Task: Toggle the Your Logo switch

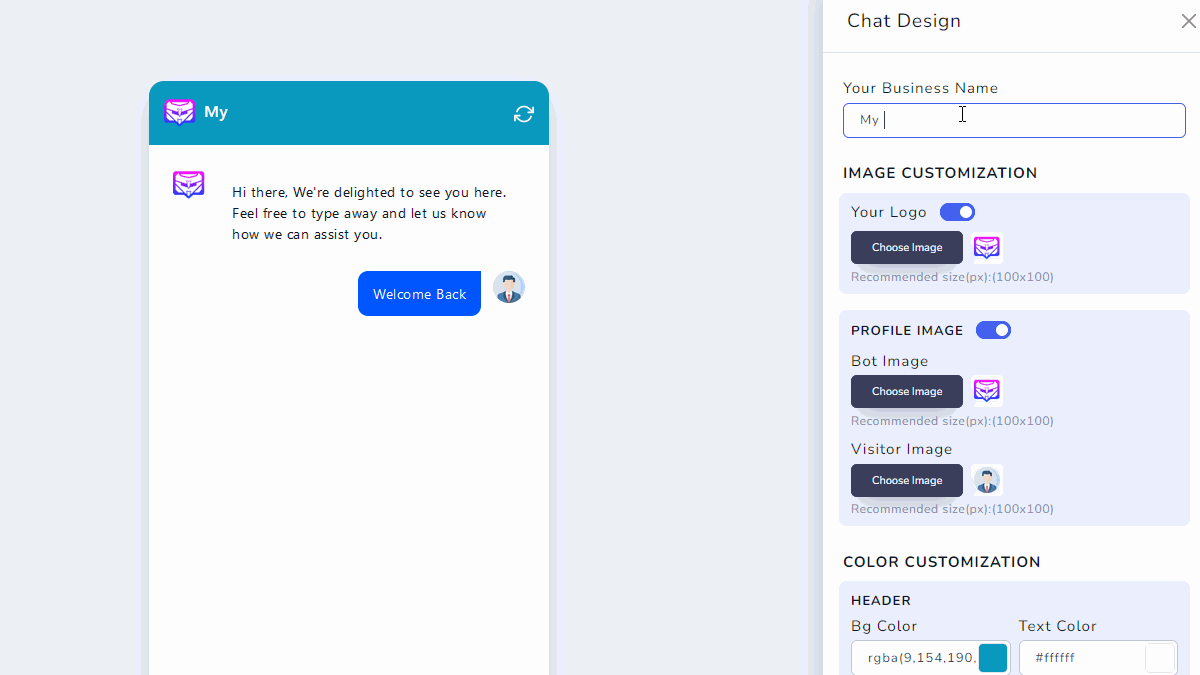Action: click(x=957, y=212)
